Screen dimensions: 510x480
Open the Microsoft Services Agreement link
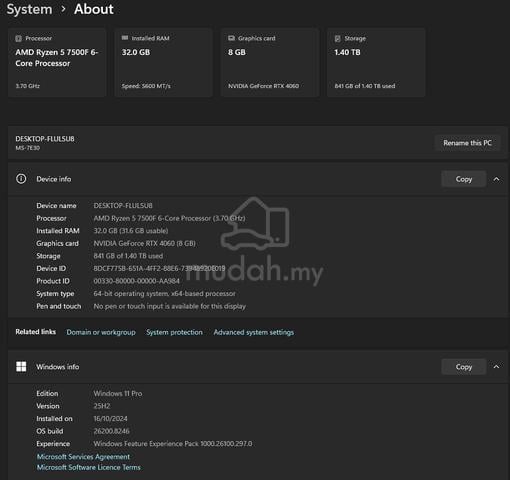[83, 456]
